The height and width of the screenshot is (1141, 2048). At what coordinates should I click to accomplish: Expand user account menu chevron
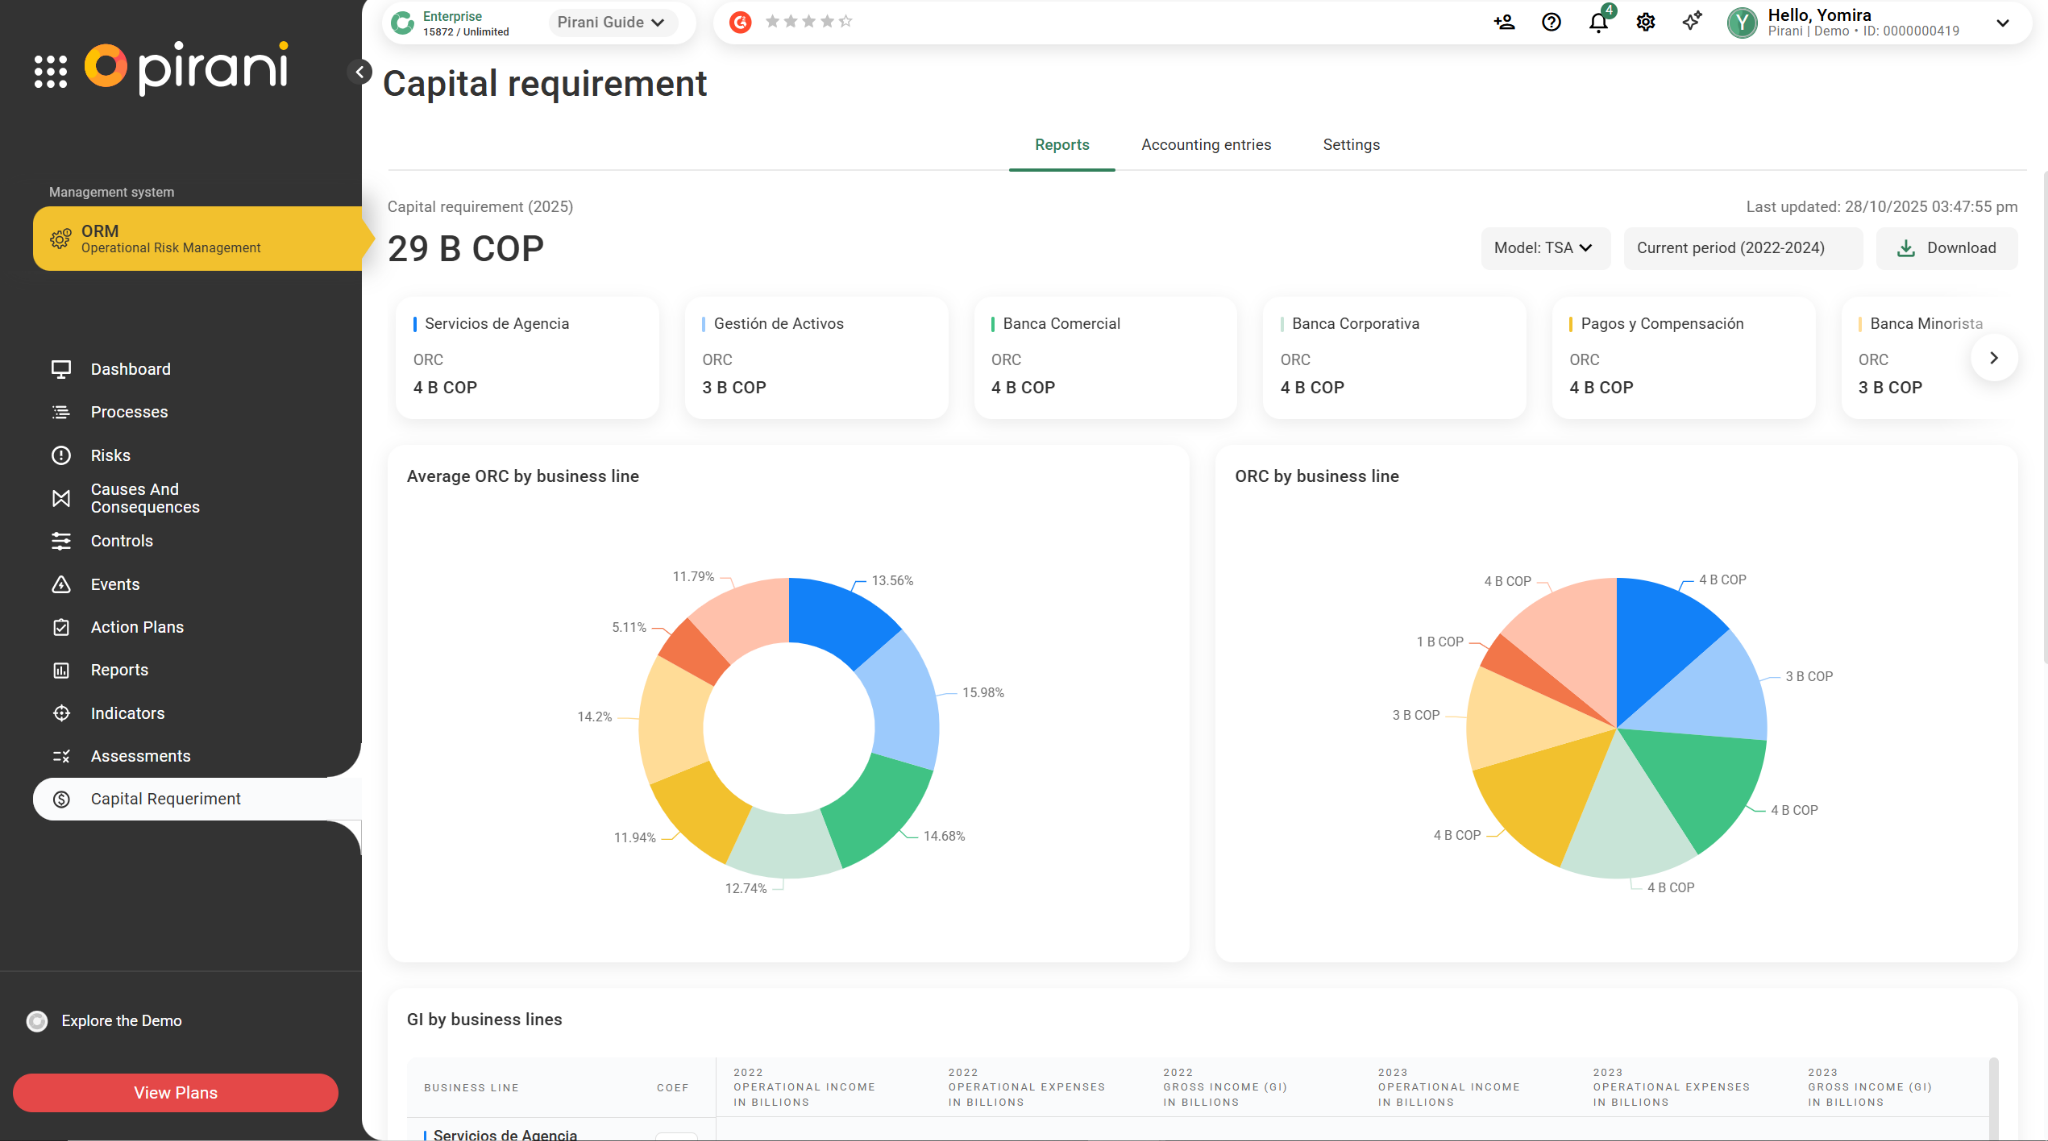2003,23
